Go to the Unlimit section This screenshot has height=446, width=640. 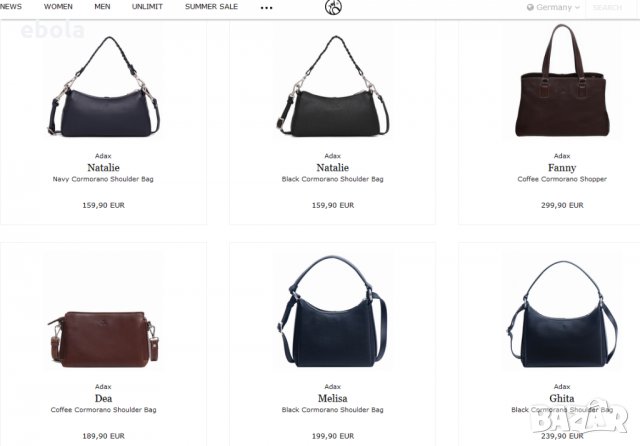(x=147, y=7)
